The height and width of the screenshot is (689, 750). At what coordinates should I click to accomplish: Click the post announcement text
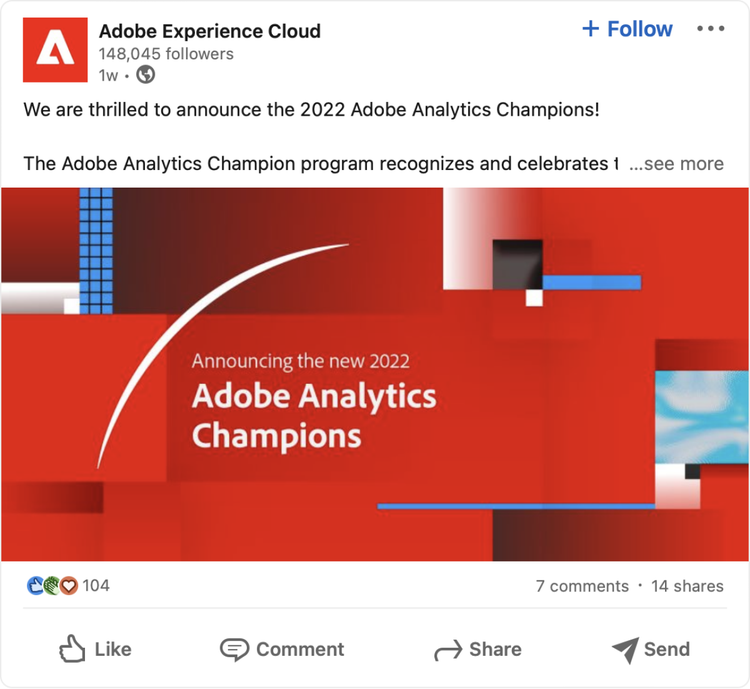point(311,109)
